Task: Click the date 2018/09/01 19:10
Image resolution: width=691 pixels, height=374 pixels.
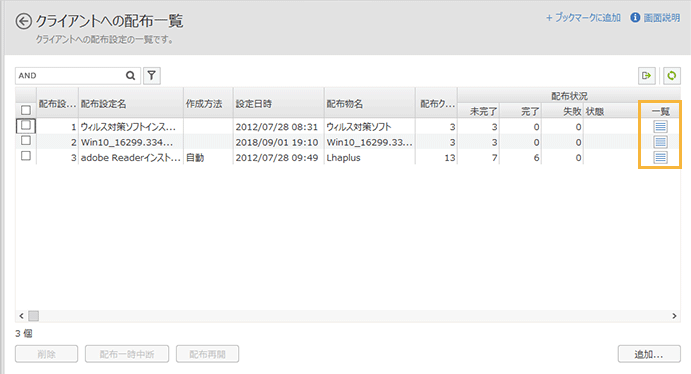Action: (277, 142)
